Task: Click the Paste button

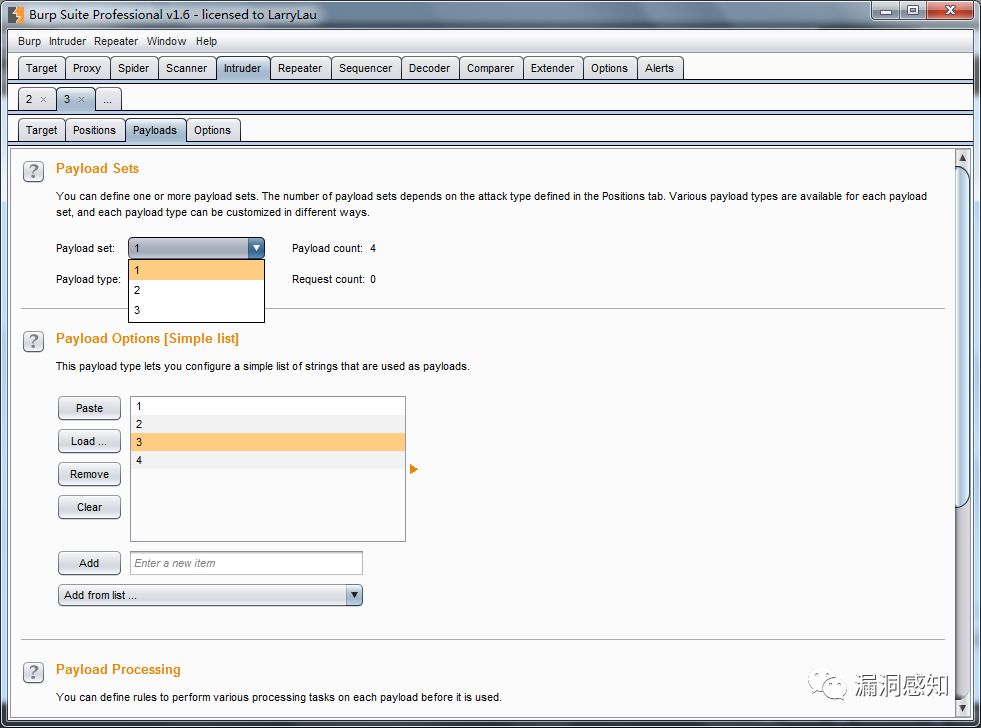Action: [89, 408]
